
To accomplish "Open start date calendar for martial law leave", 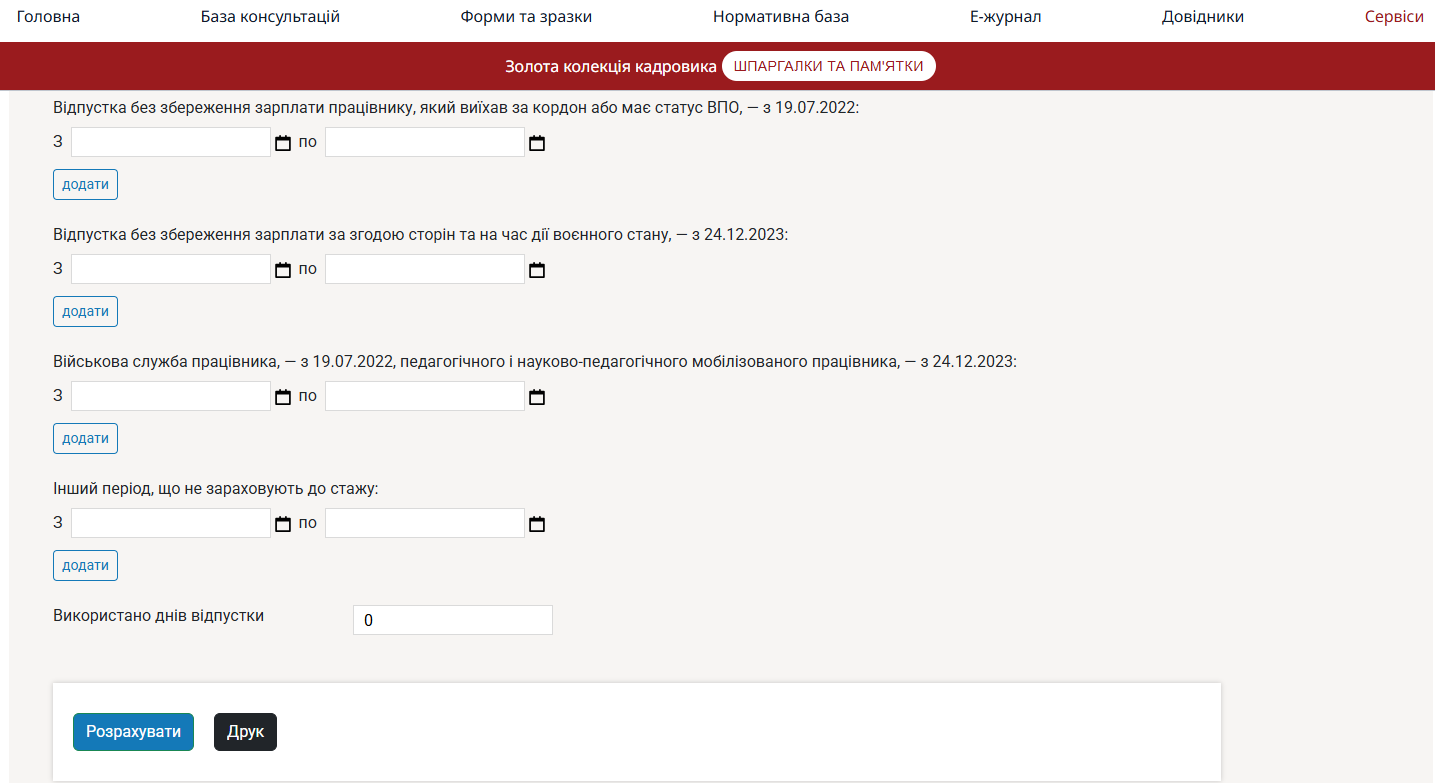I will point(283,270).
